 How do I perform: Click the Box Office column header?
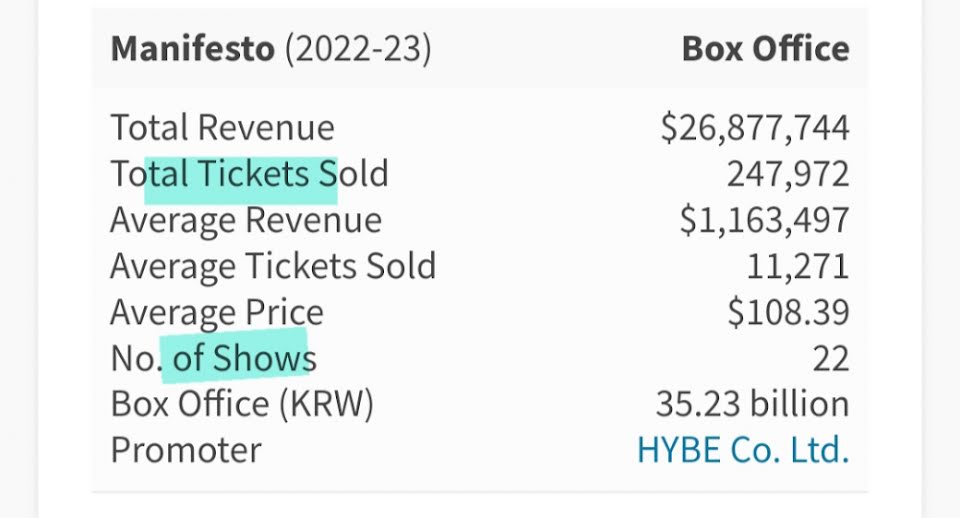tap(765, 49)
